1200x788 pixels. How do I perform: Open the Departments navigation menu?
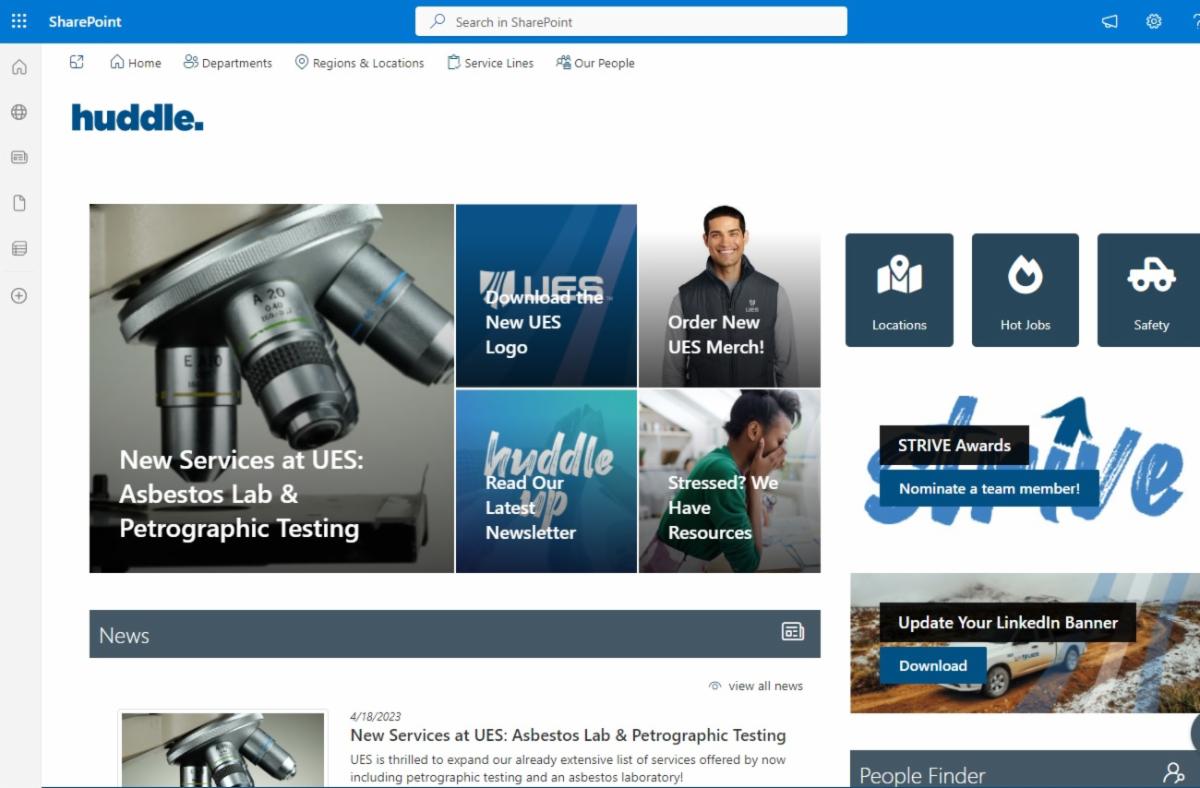pyautogui.click(x=228, y=63)
